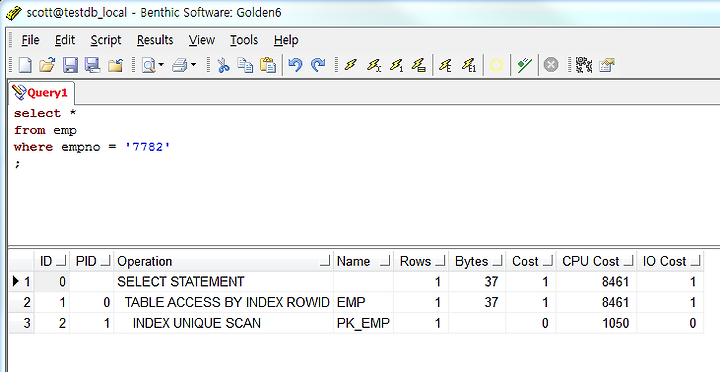Save the current script
Image resolution: width=720 pixels, height=372 pixels.
[x=70, y=65]
